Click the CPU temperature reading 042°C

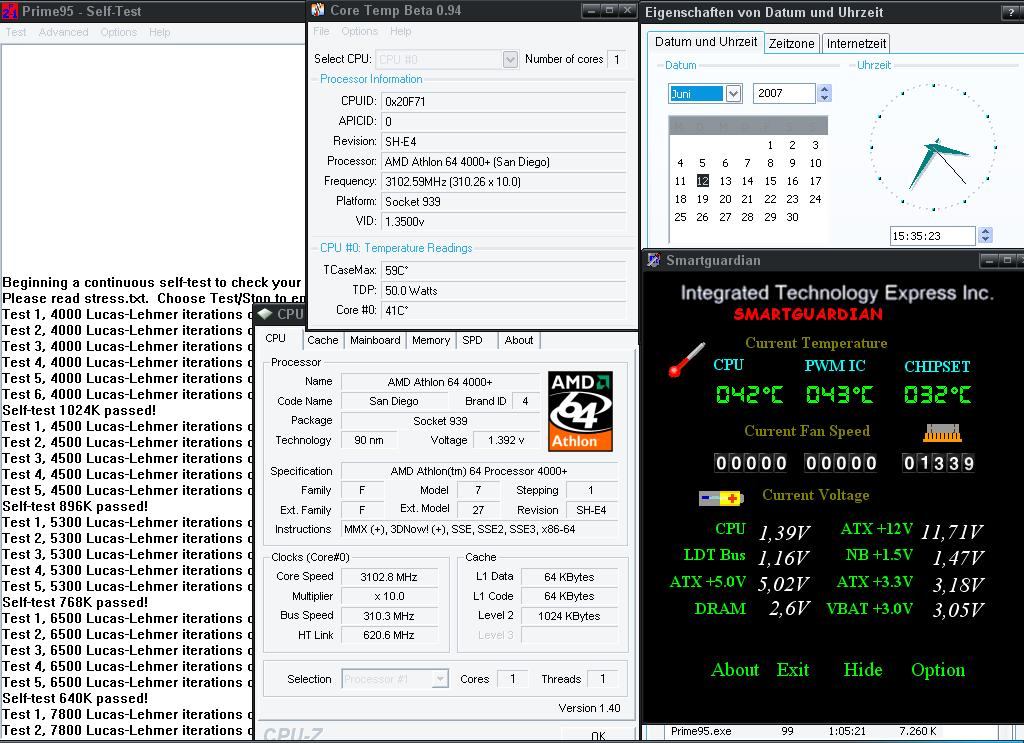point(749,394)
